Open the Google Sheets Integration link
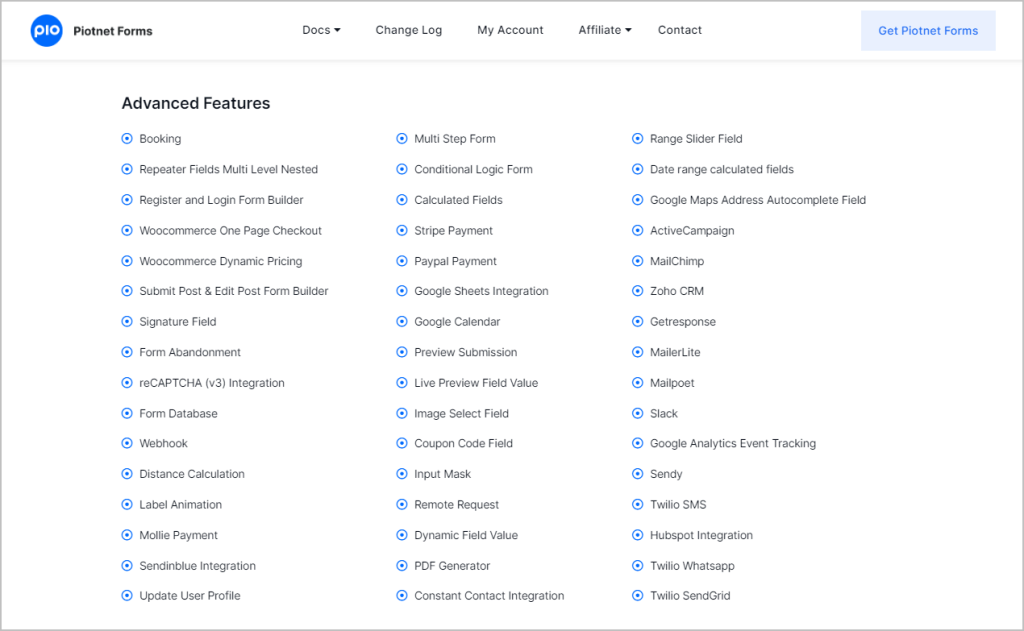 pos(481,291)
